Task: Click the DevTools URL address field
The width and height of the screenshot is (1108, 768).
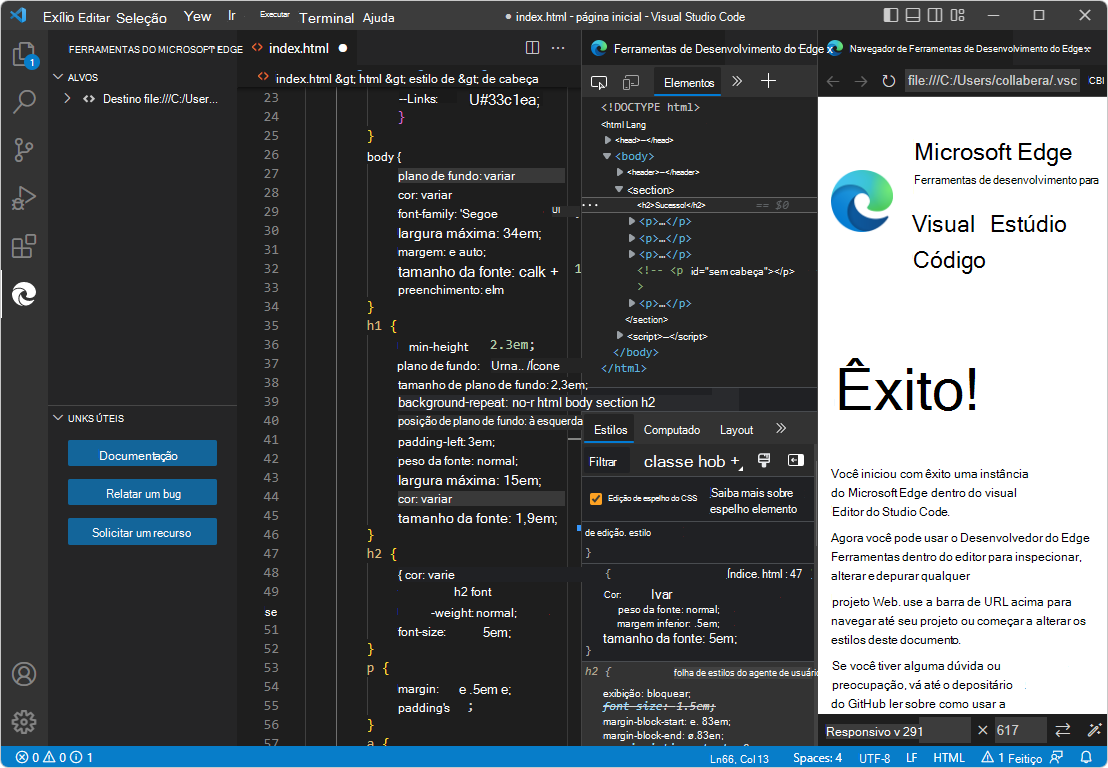Action: click(991, 80)
